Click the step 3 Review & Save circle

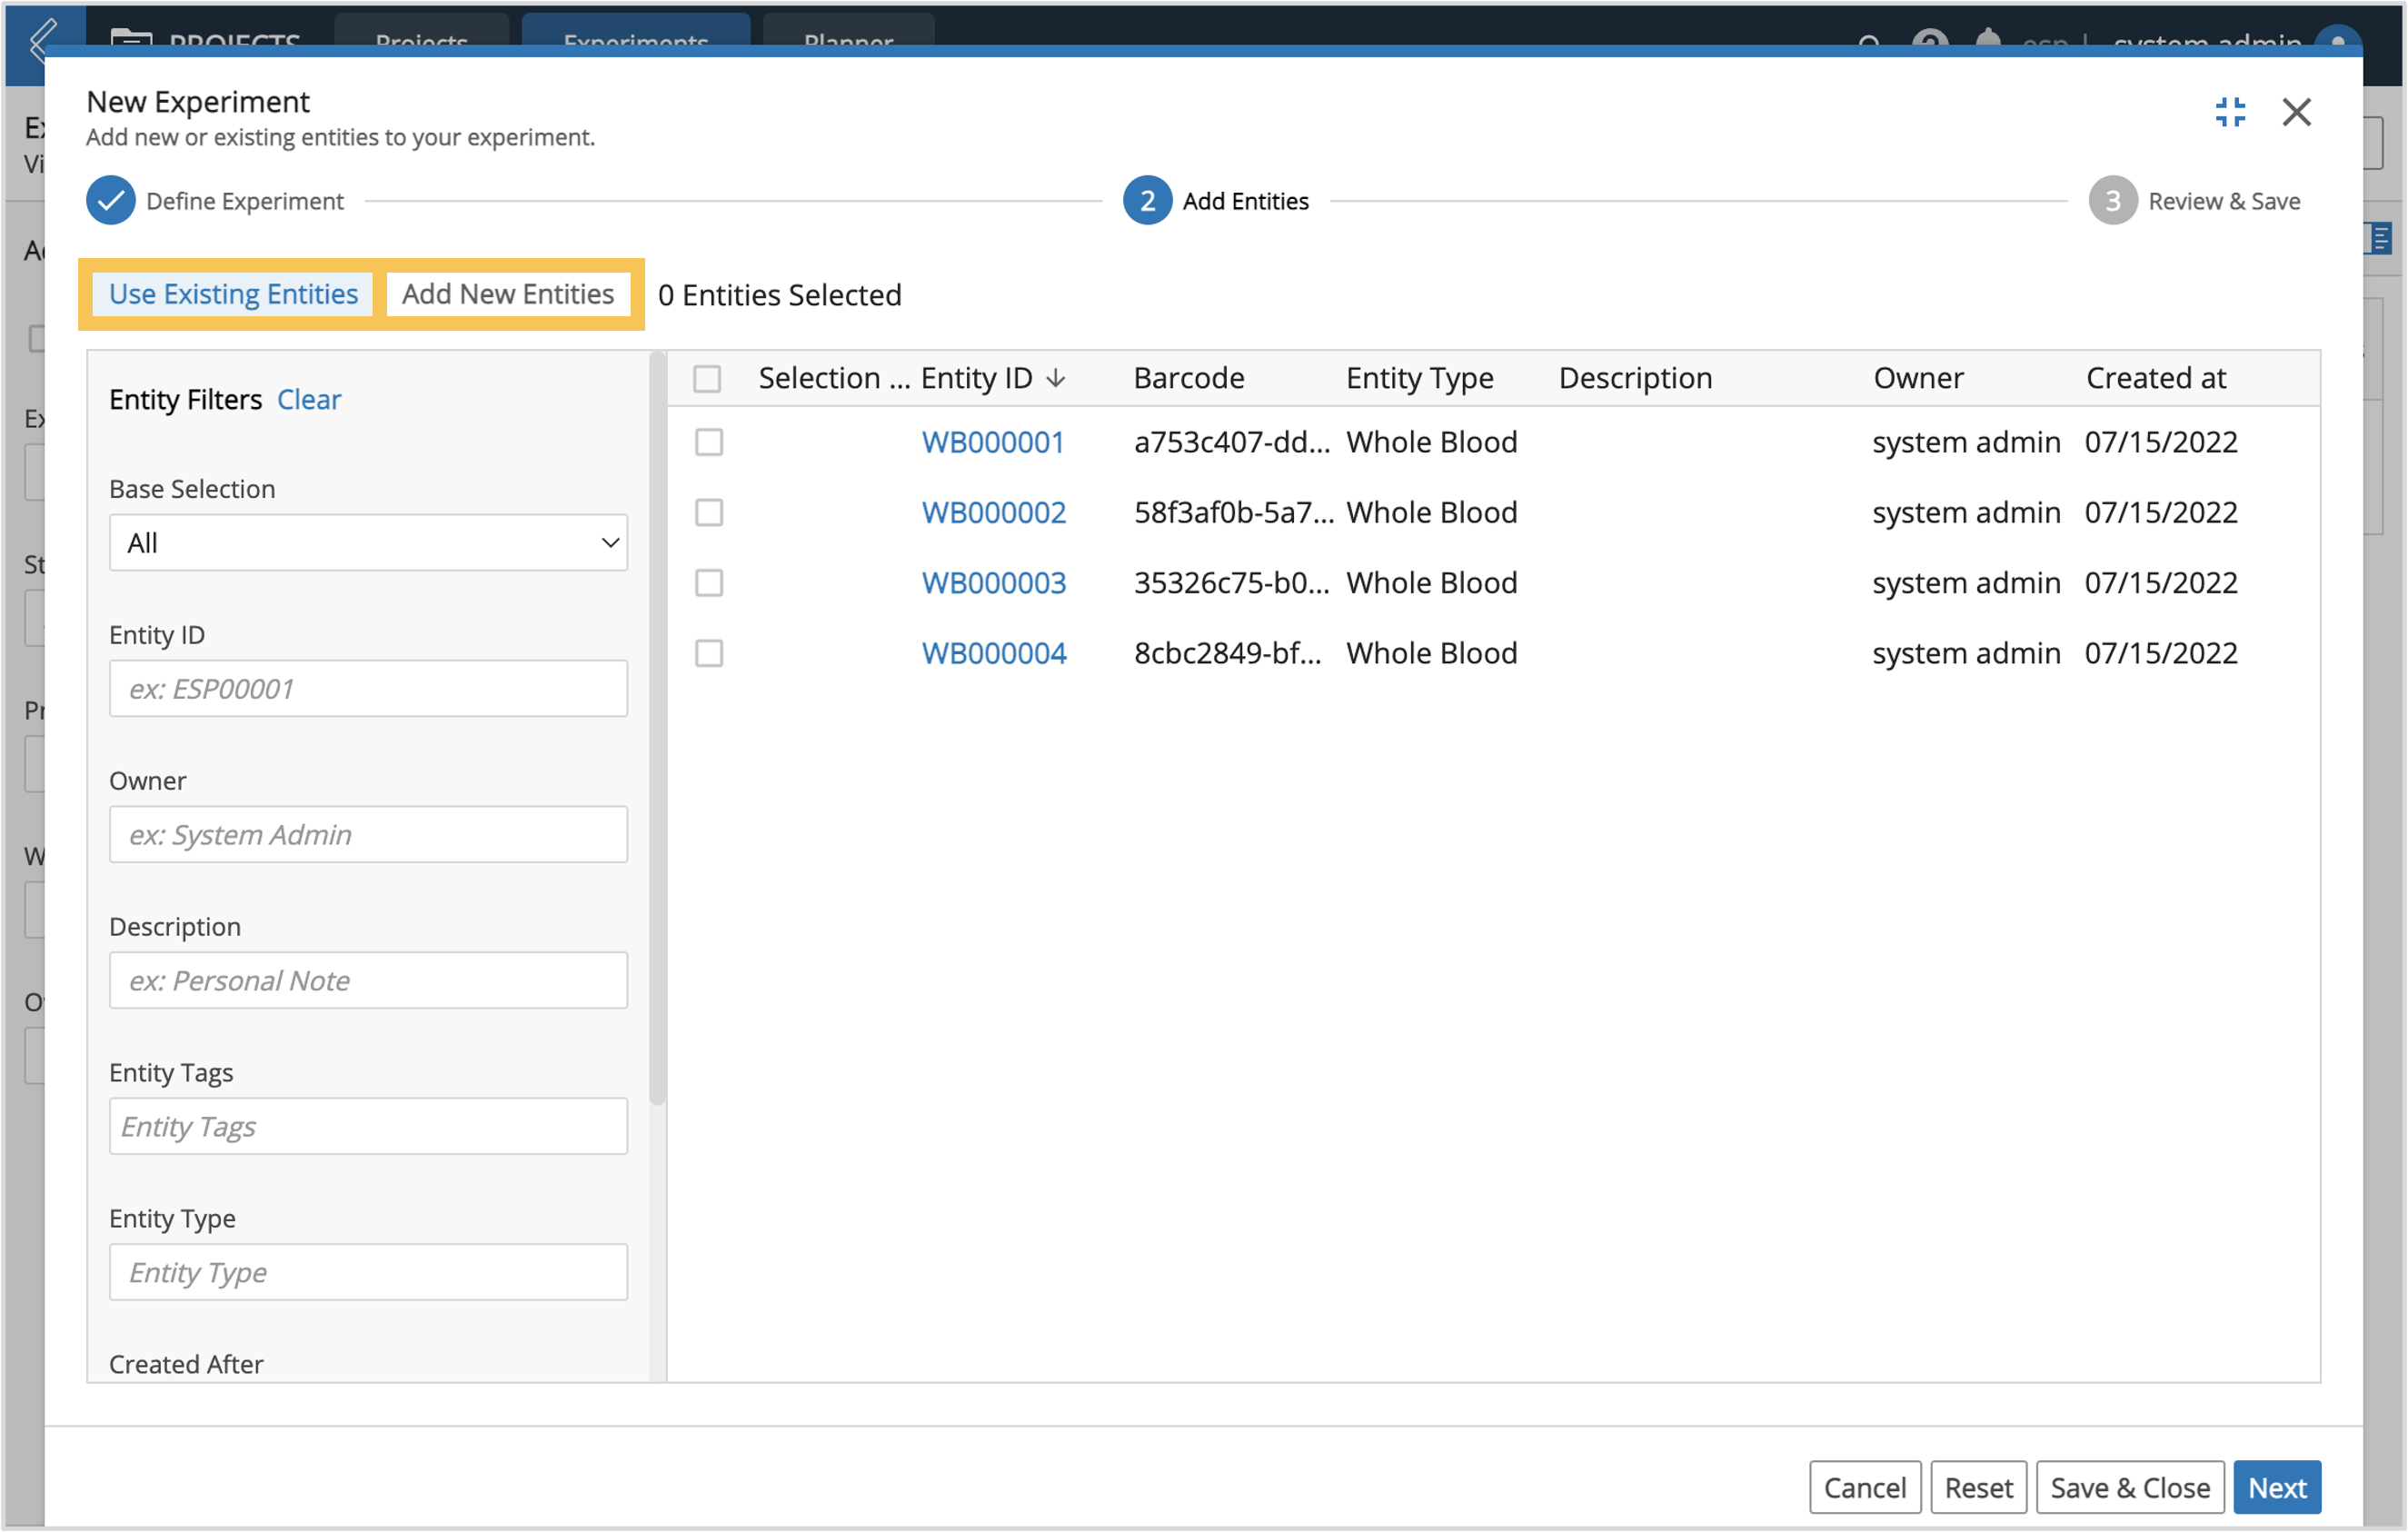(x=2112, y=201)
